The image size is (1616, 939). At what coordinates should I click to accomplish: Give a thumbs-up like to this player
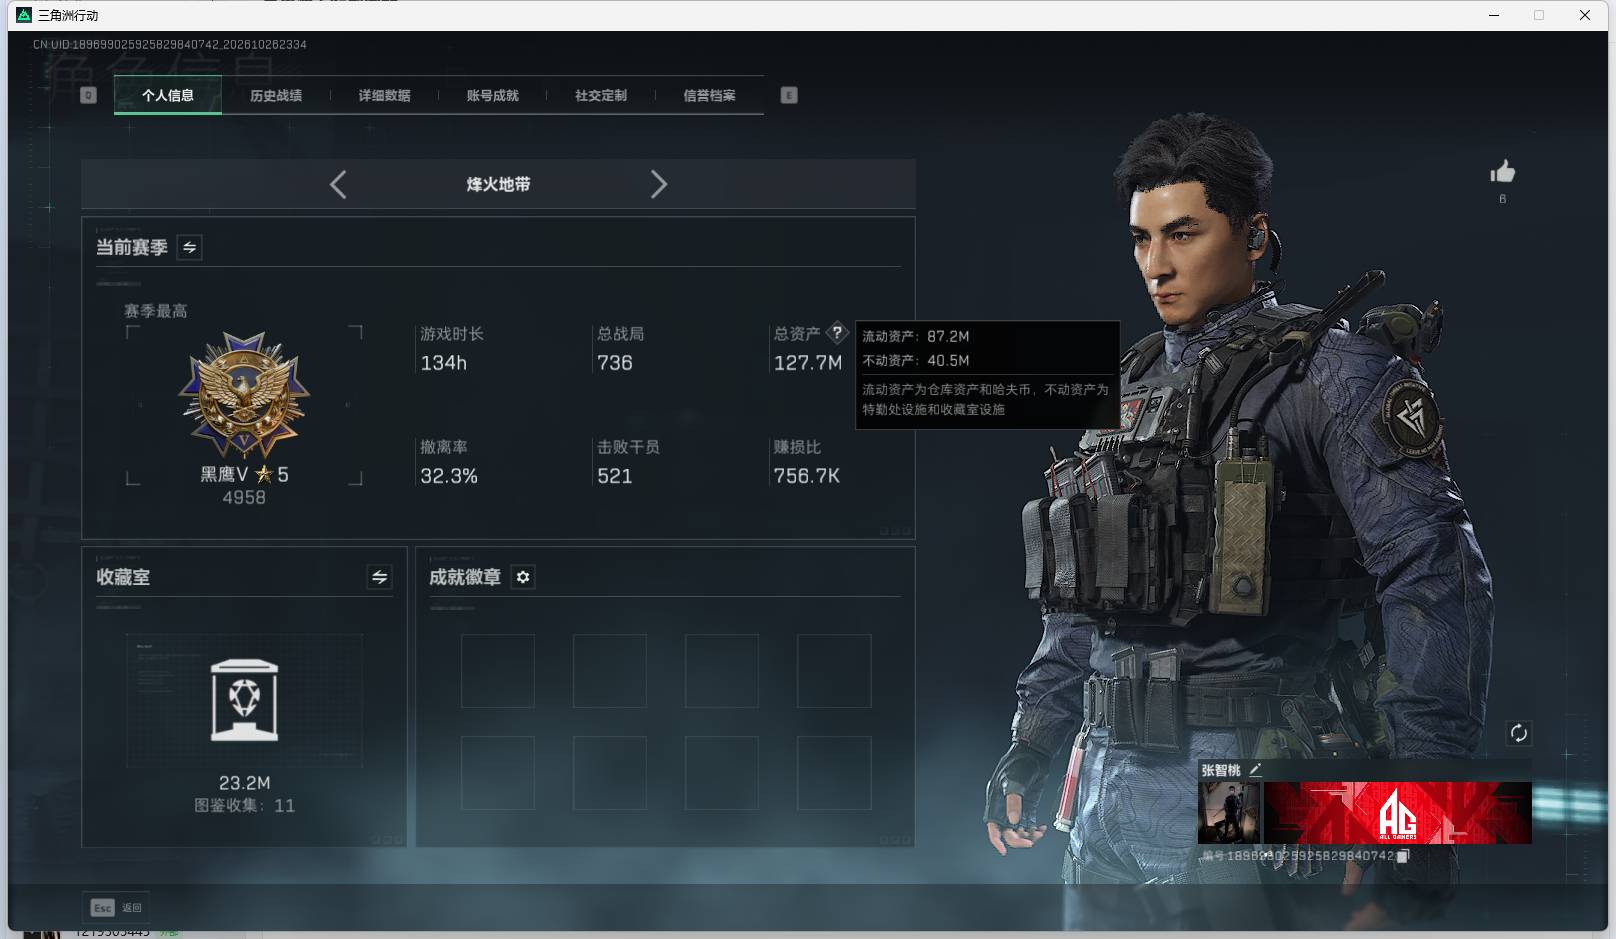1502,172
